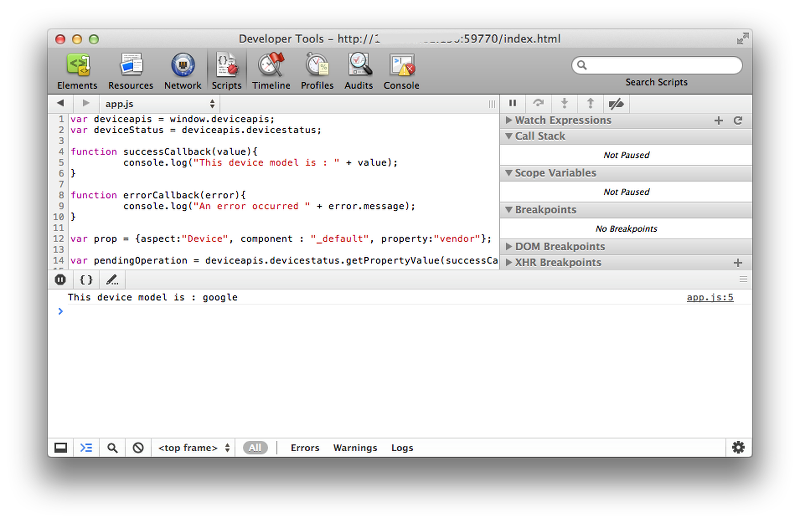The image size is (800, 523).
Task: Go back to previous script file
Action: (x=61, y=103)
